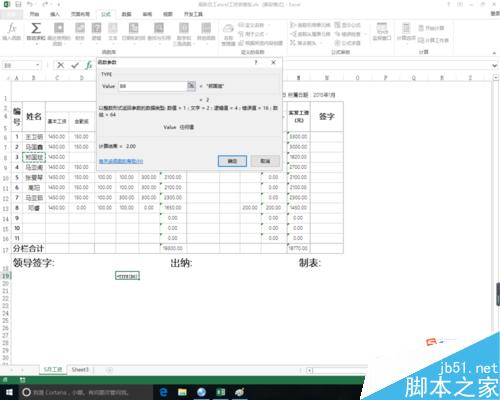This screenshot has height=400, width=500.
Task: Switch to the Insert tab
Action: [x=55, y=14]
